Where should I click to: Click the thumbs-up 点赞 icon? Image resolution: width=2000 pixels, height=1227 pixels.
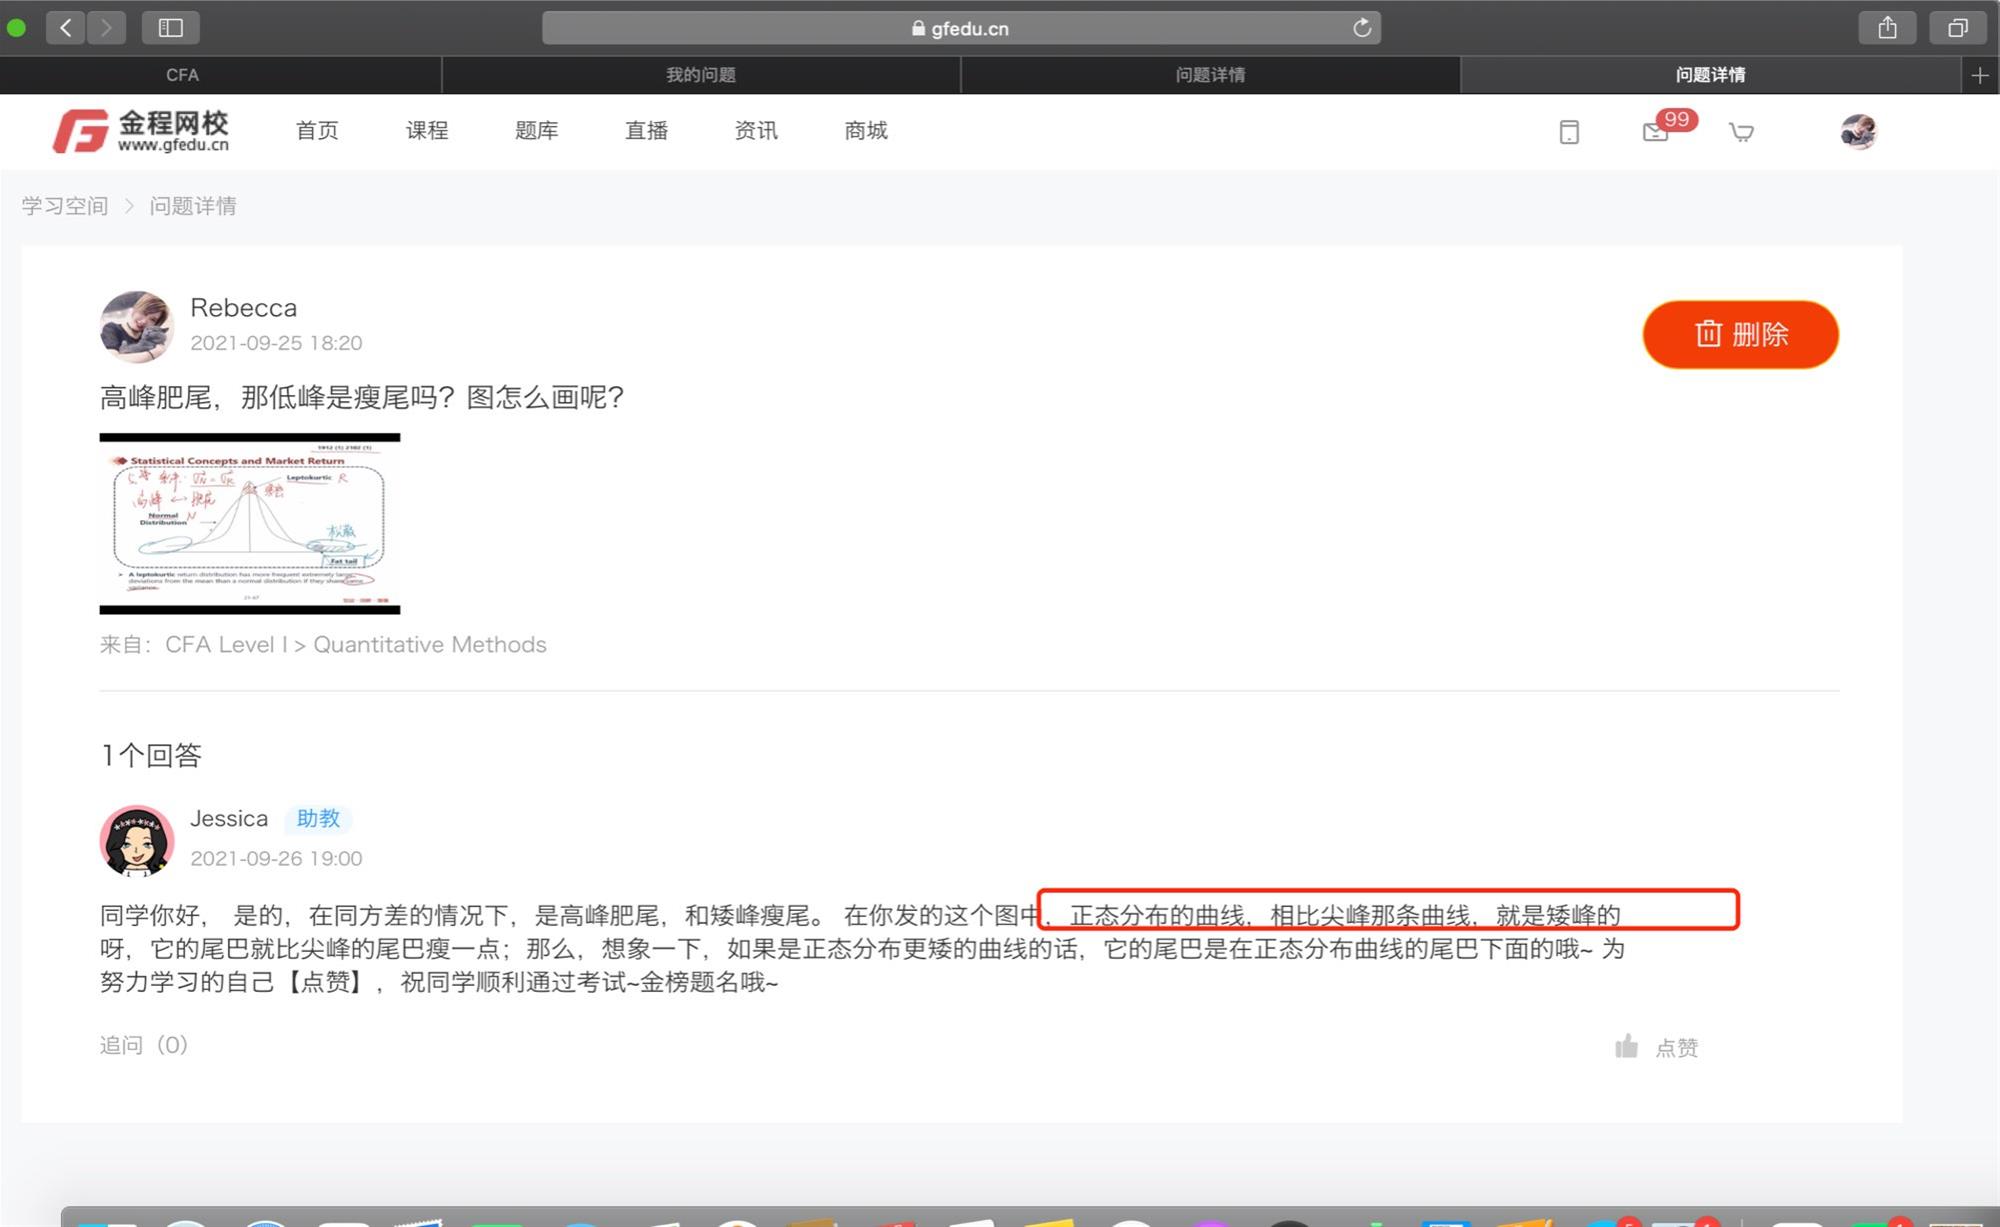tap(1627, 1046)
